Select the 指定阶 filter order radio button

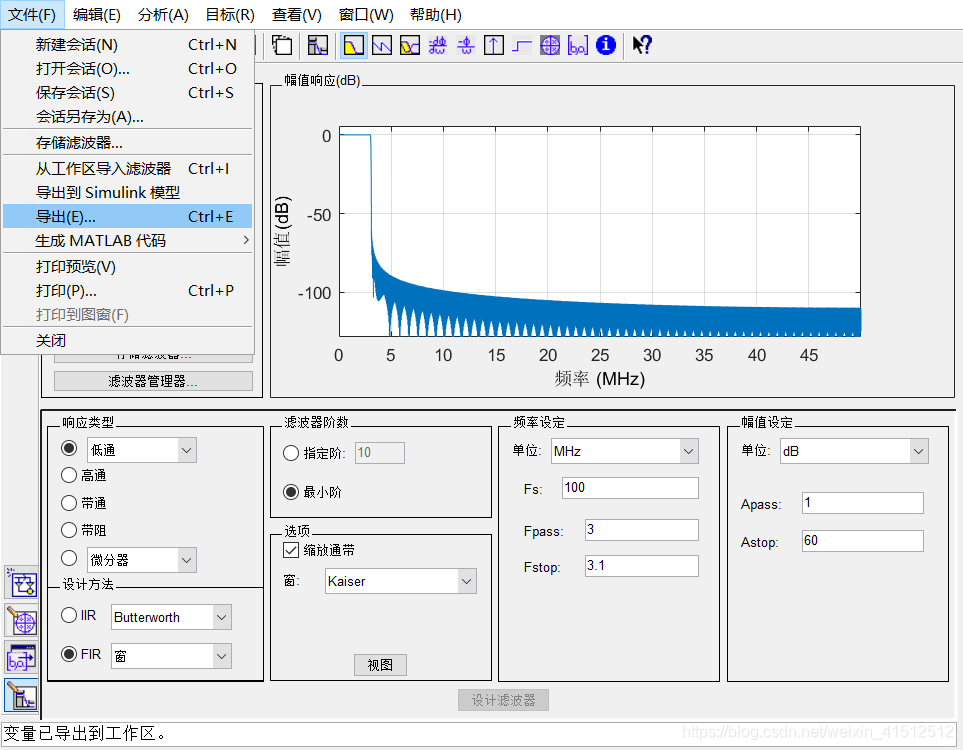(291, 453)
